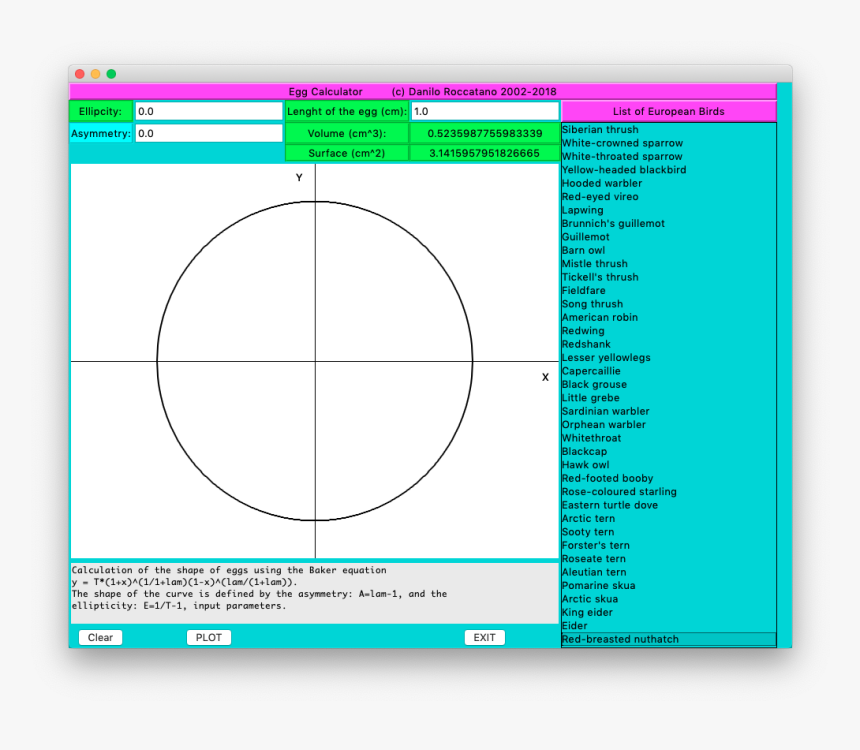The height and width of the screenshot is (750, 860).
Task: Select White-crowned sparrow in the list
Action: pyautogui.click(x=669, y=143)
